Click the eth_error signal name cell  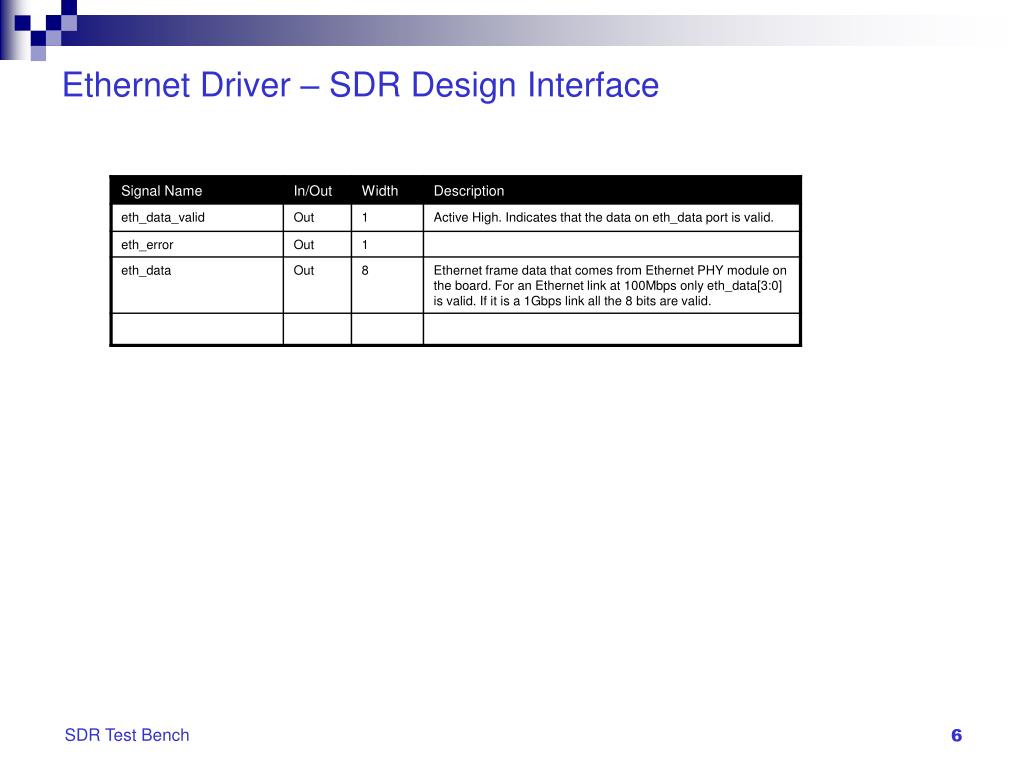point(146,243)
